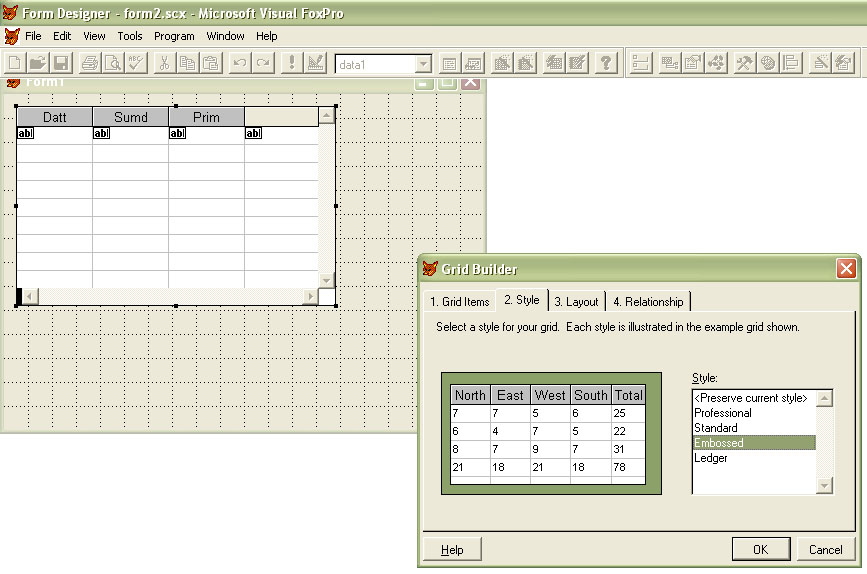Select <Preserve current style> in Style list

point(754,398)
